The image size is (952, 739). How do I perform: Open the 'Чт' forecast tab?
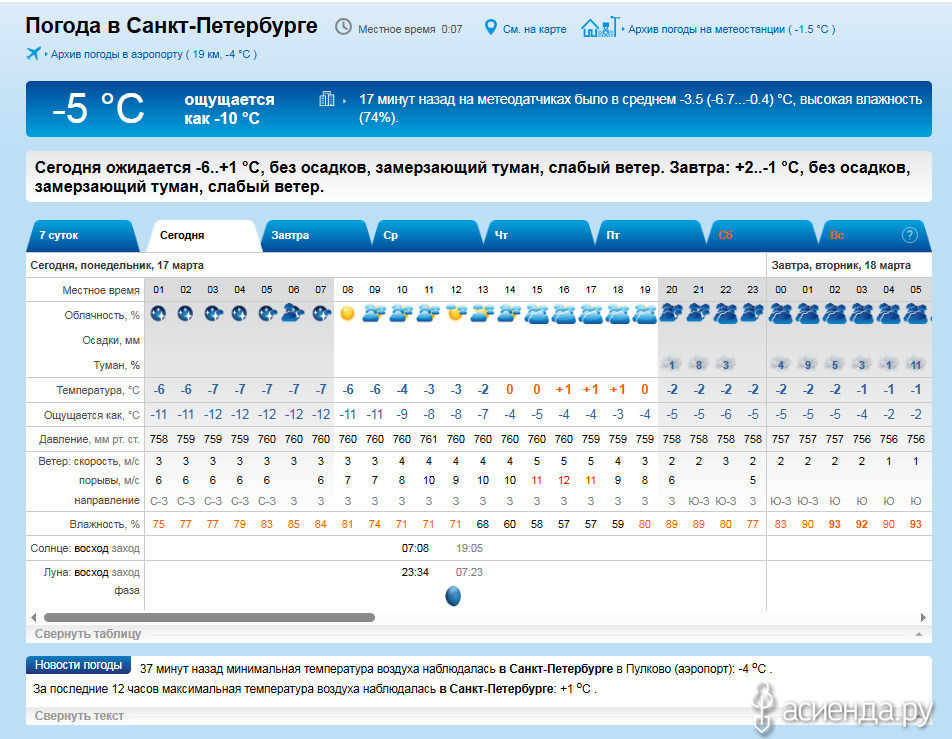coord(539,236)
